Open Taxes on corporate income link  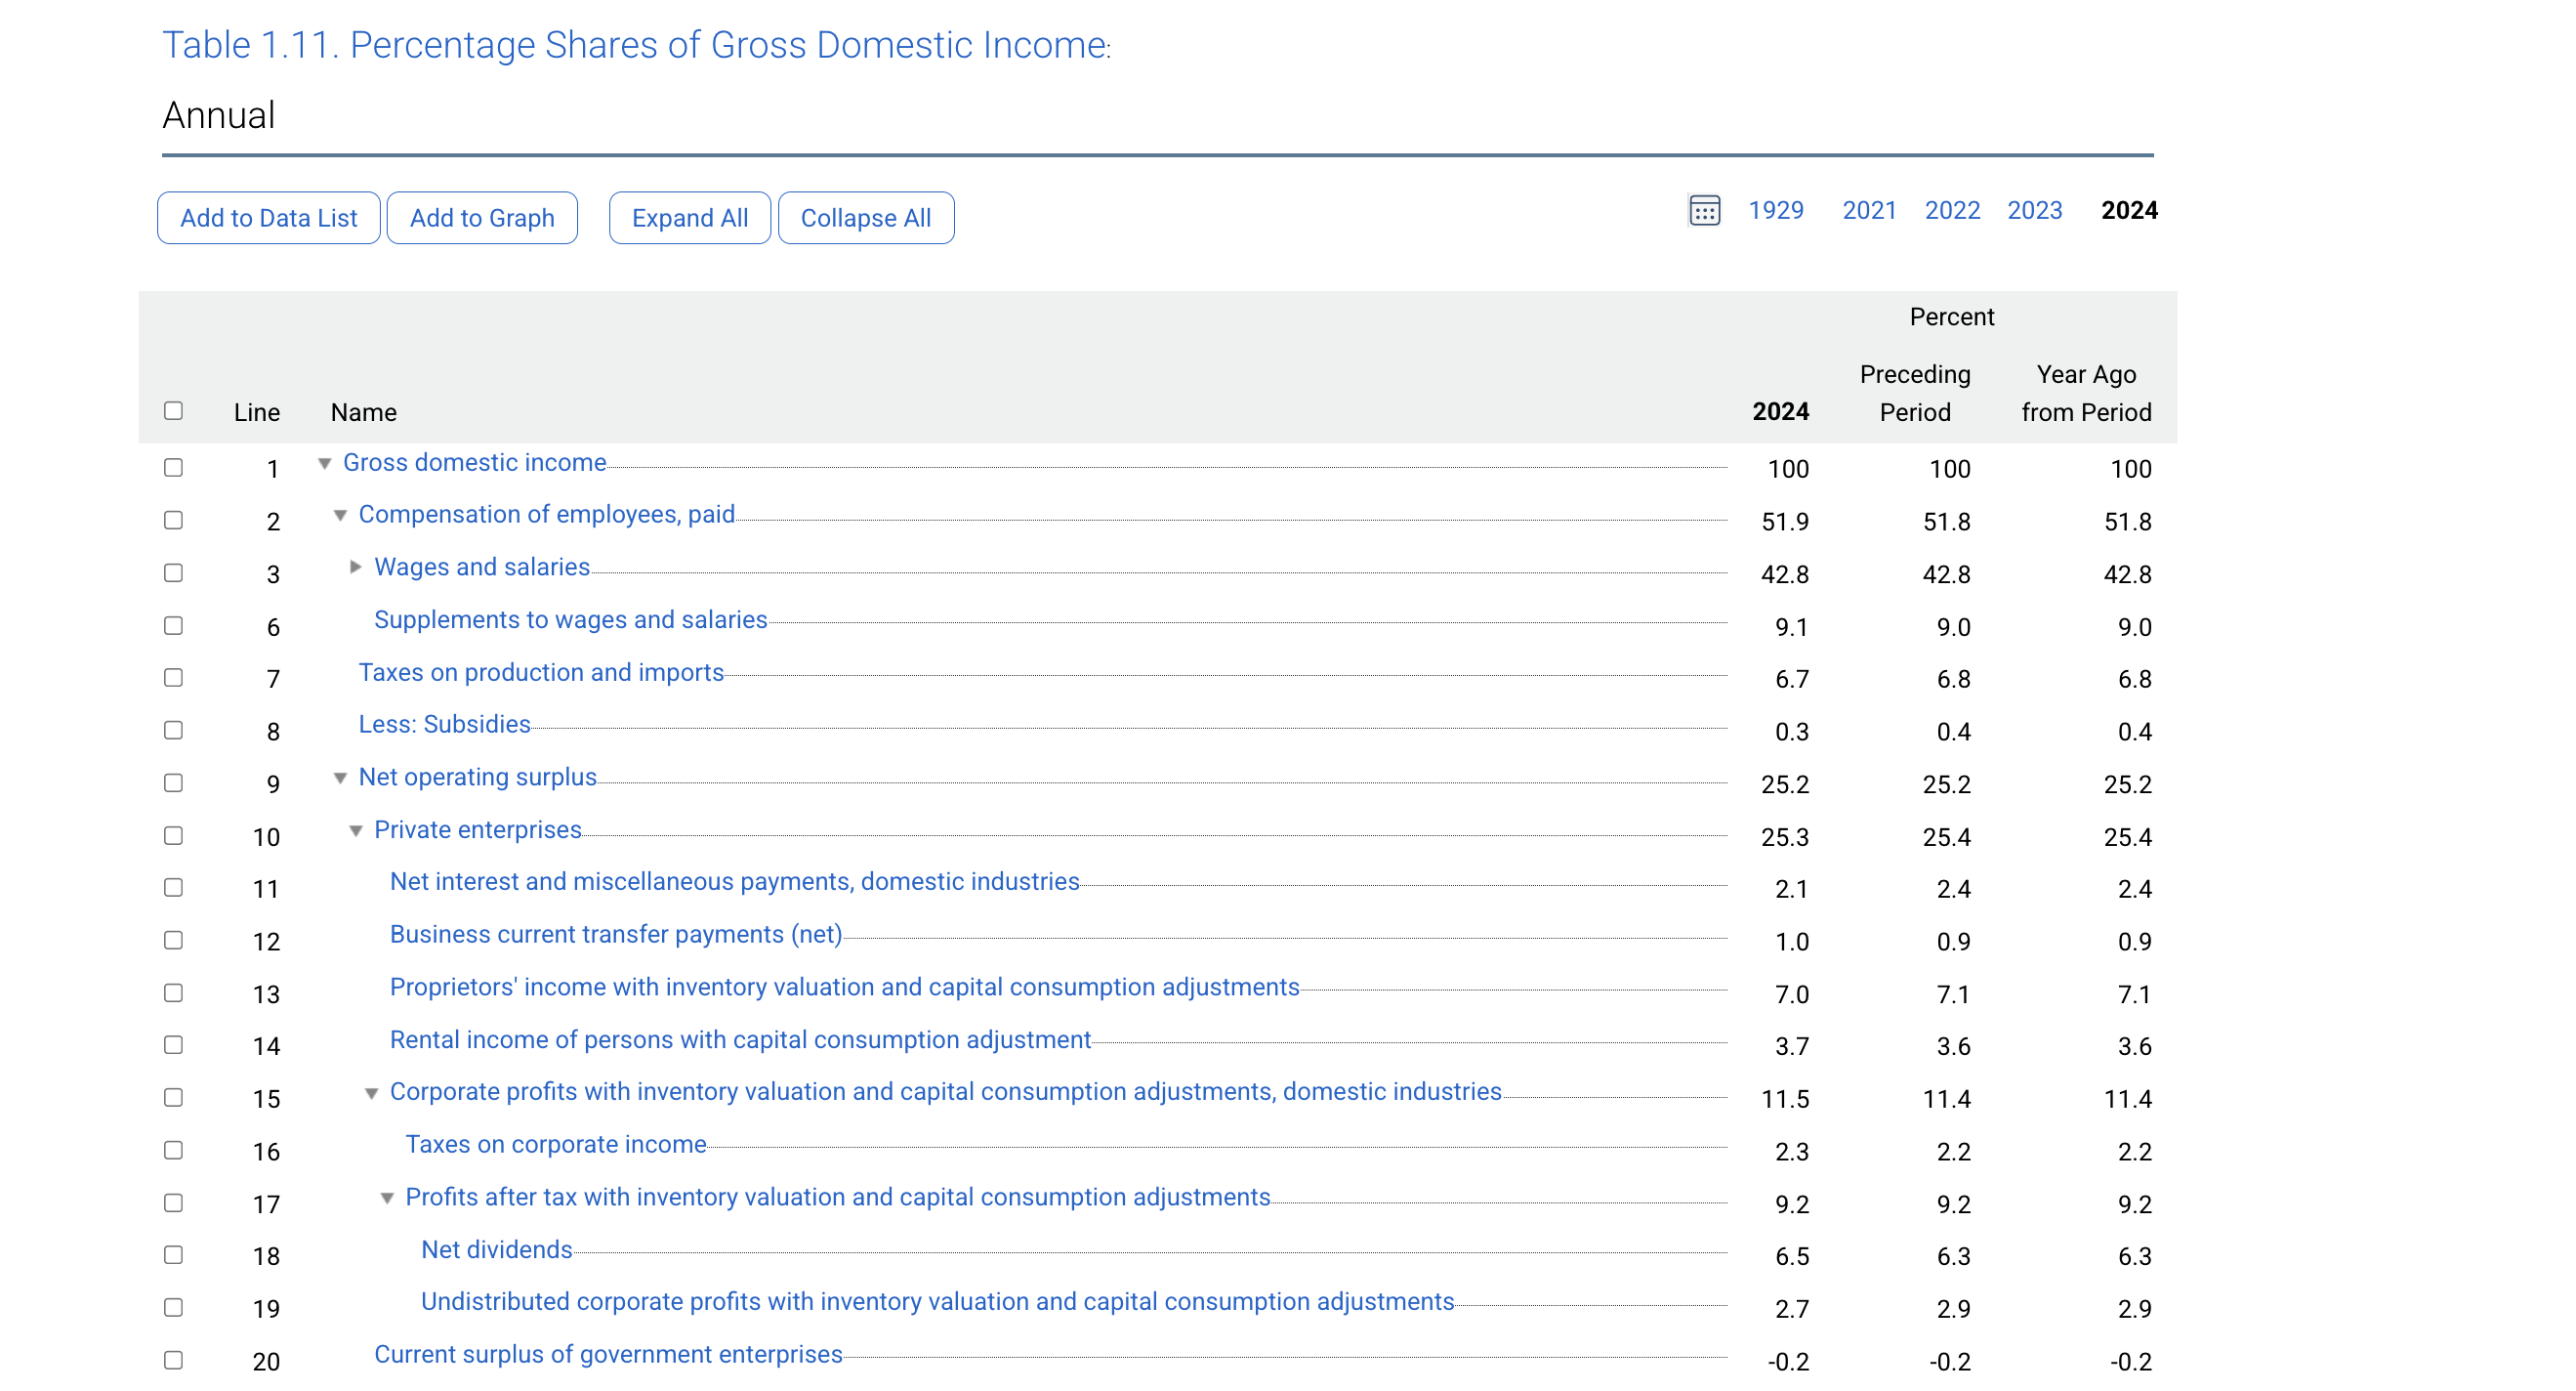coord(556,1144)
